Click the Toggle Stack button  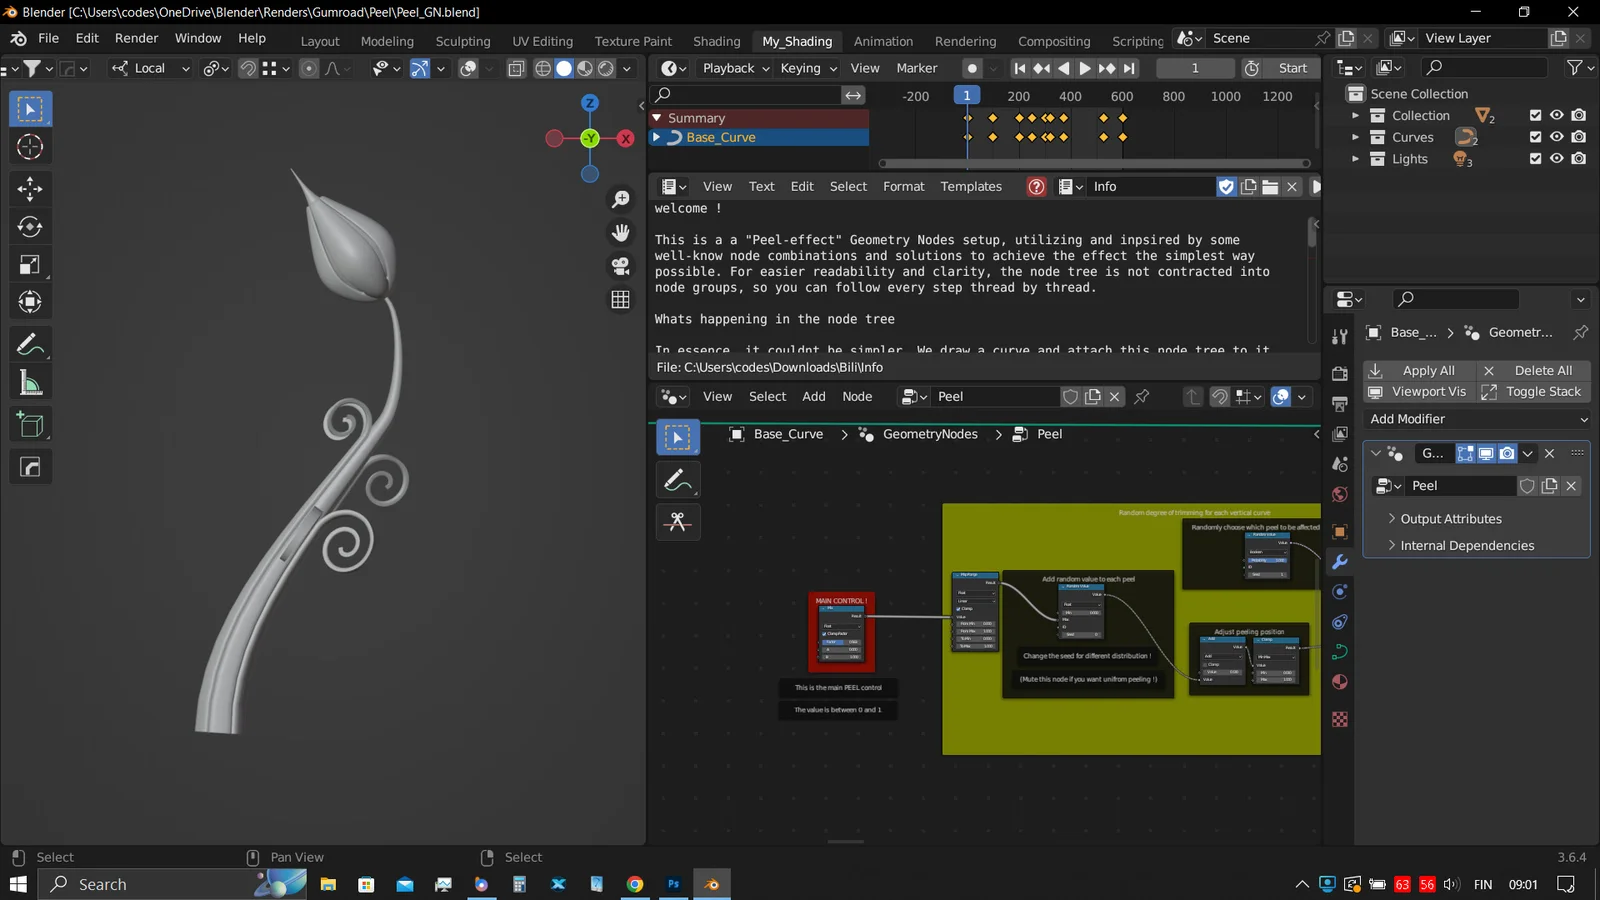(x=1543, y=391)
